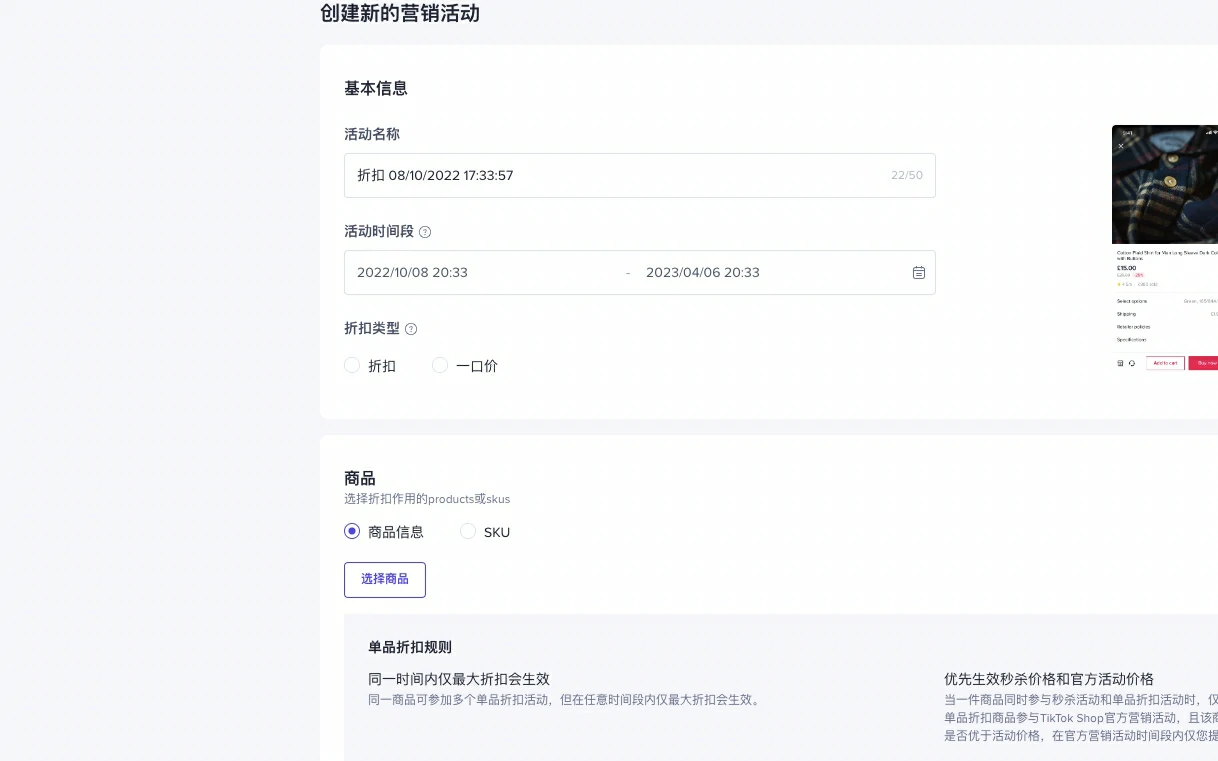This screenshot has height=761, width=1218.
Task: Click the help icon beside 折扣类型
Action: pos(410,328)
